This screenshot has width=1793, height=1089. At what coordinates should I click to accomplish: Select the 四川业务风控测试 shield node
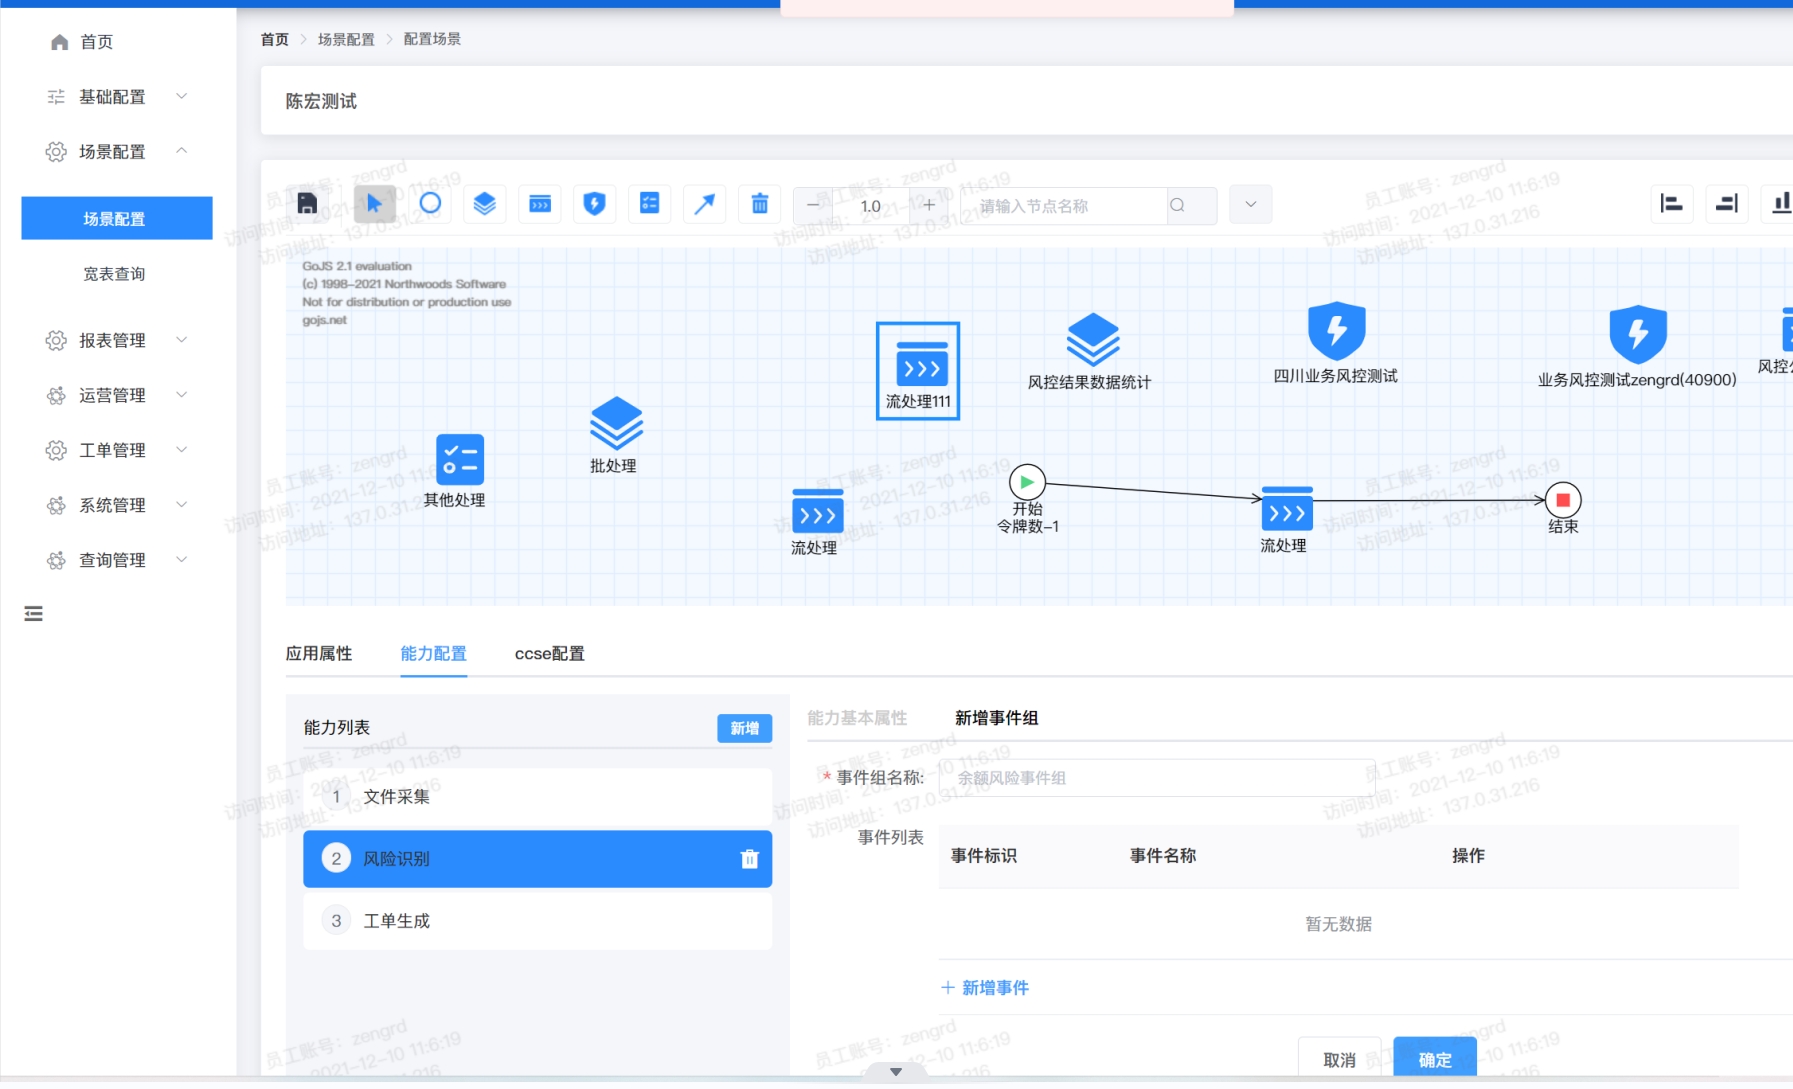pyautogui.click(x=1336, y=343)
